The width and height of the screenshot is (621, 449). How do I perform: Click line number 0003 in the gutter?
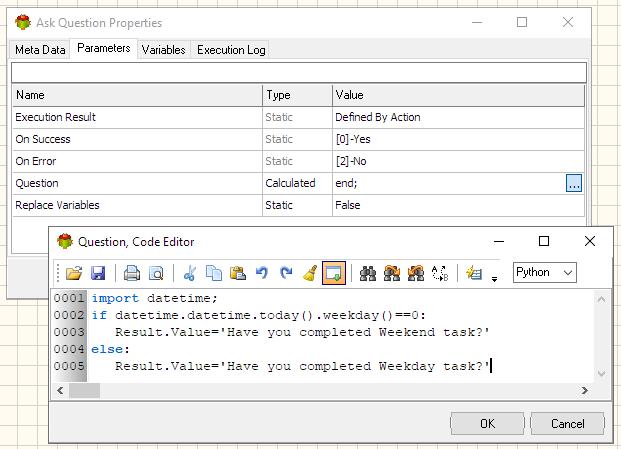coord(69,332)
